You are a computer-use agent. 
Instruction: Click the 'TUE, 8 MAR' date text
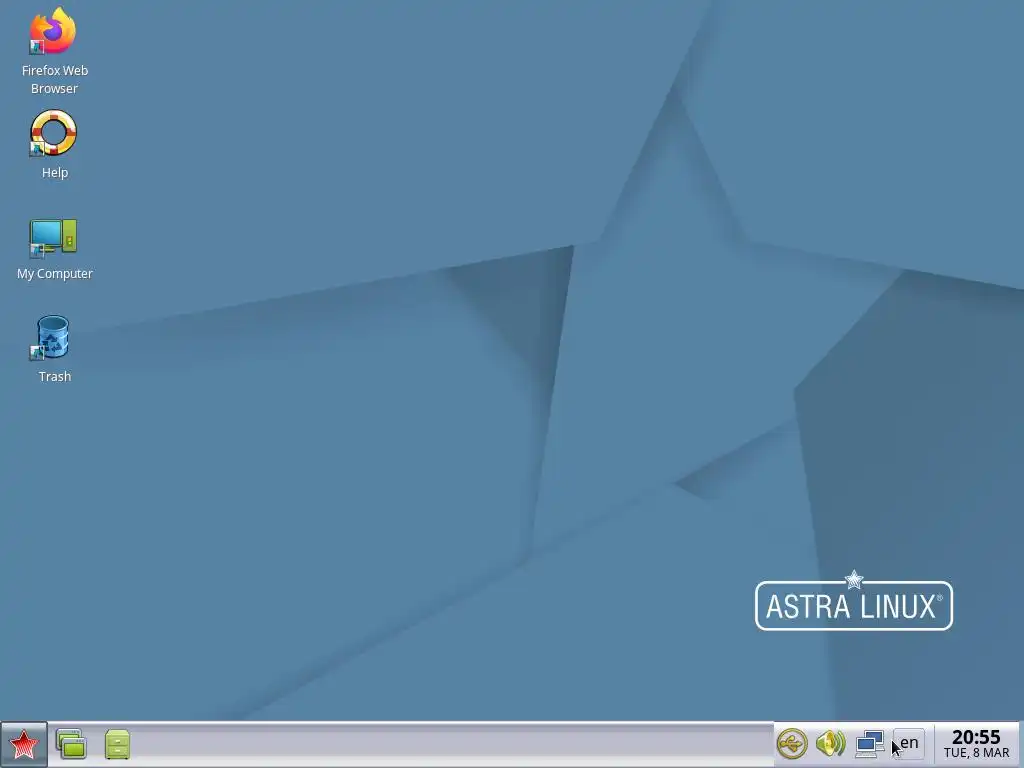(x=976, y=753)
